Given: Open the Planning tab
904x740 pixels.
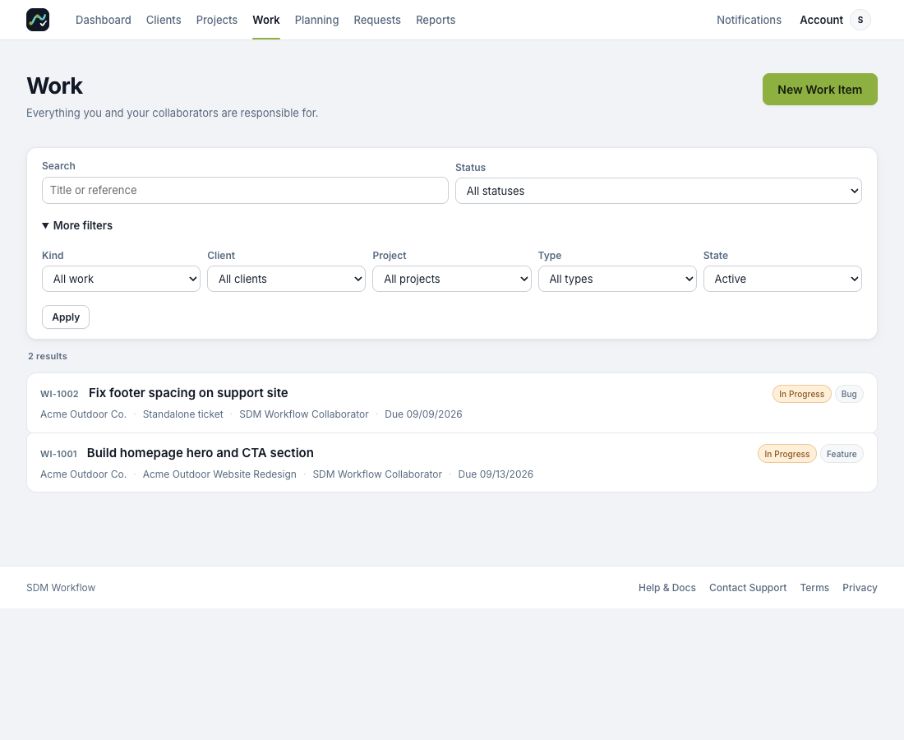Looking at the screenshot, I should tap(317, 20).
